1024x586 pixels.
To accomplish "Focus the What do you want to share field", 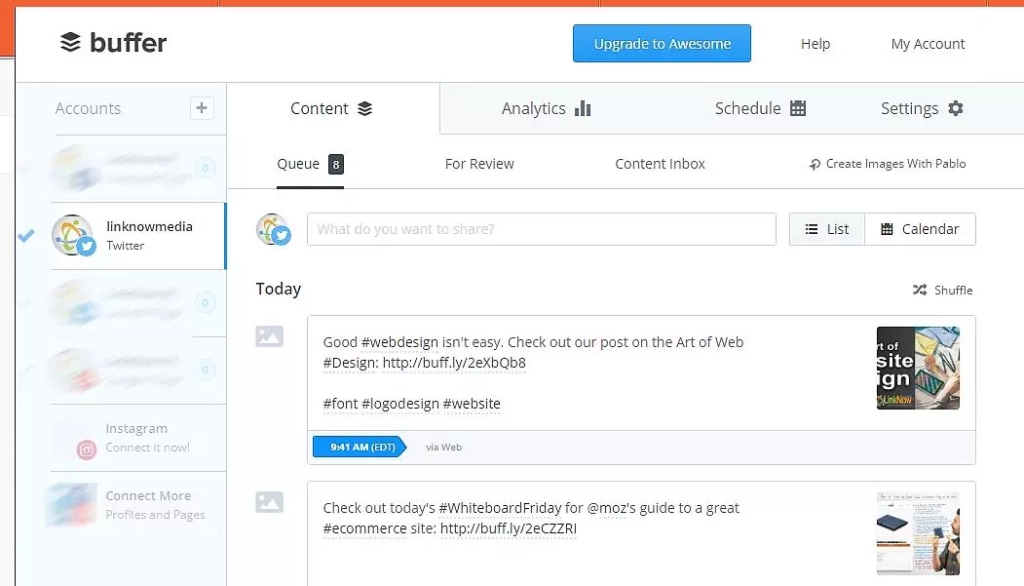I will coord(541,229).
